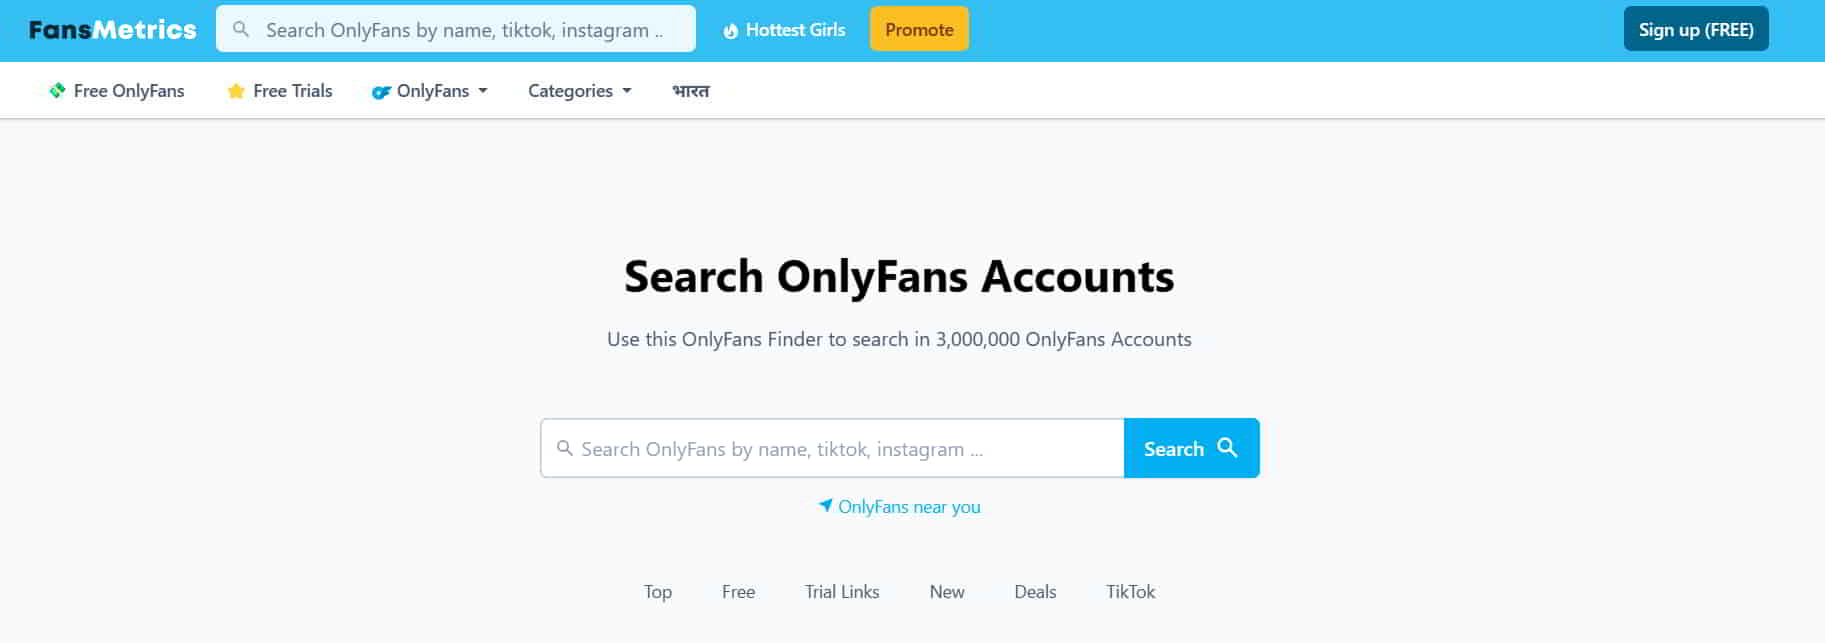The width and height of the screenshot is (1825, 643).
Task: Switch to the Trial Links tab
Action: [842, 592]
